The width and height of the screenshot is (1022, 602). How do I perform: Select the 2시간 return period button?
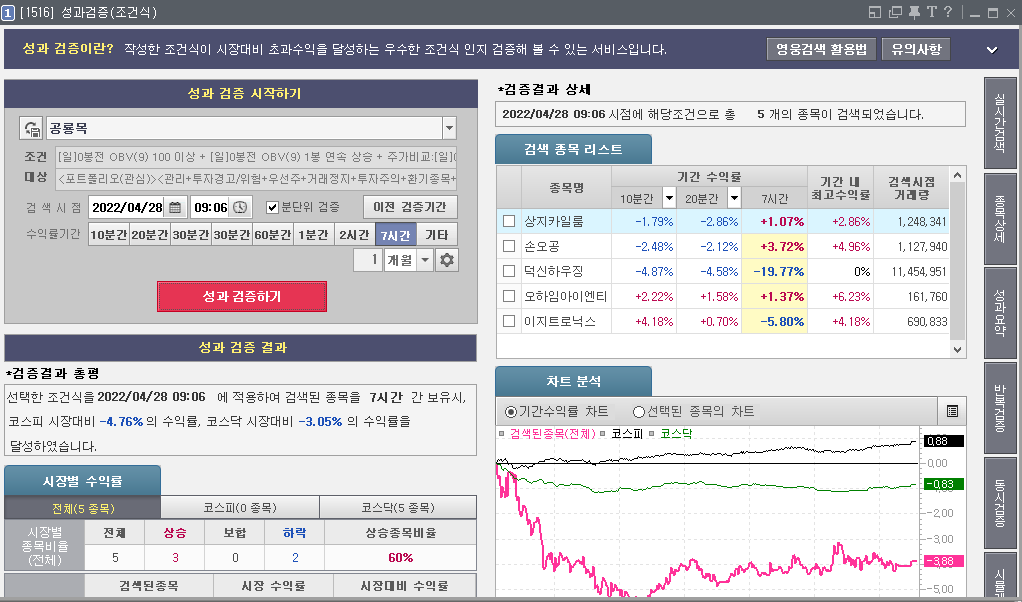[x=355, y=235]
